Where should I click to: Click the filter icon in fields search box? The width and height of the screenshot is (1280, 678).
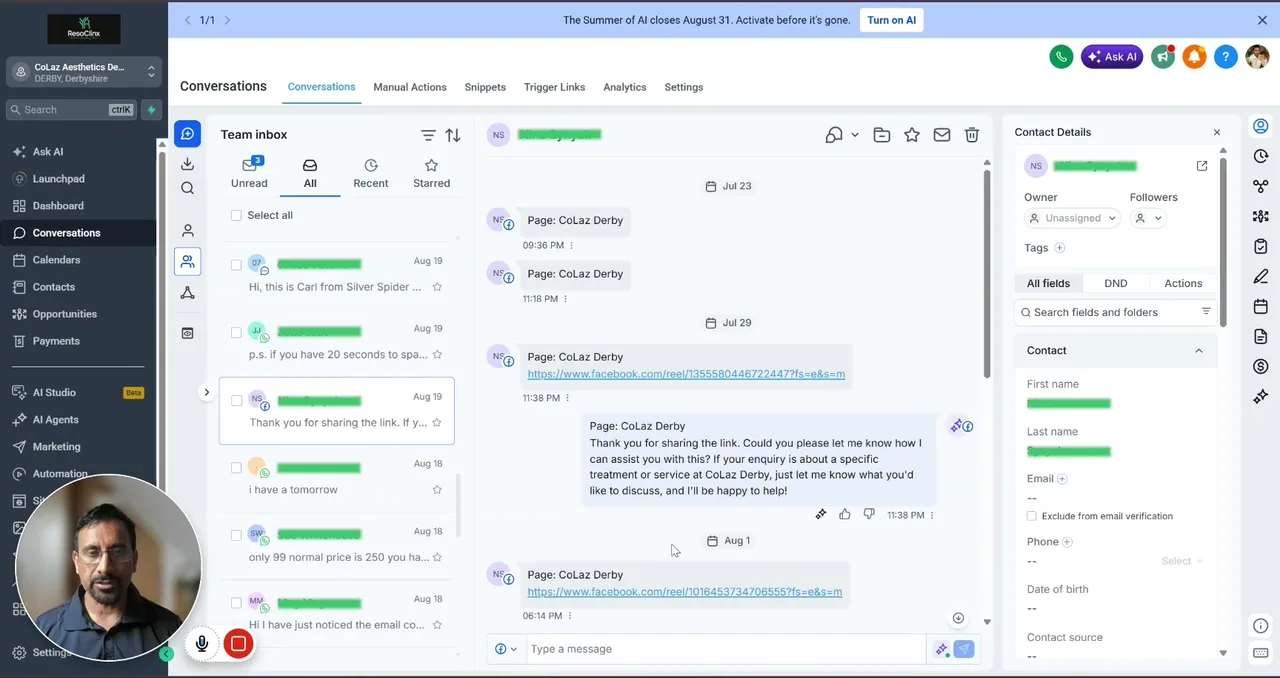click(x=1206, y=312)
